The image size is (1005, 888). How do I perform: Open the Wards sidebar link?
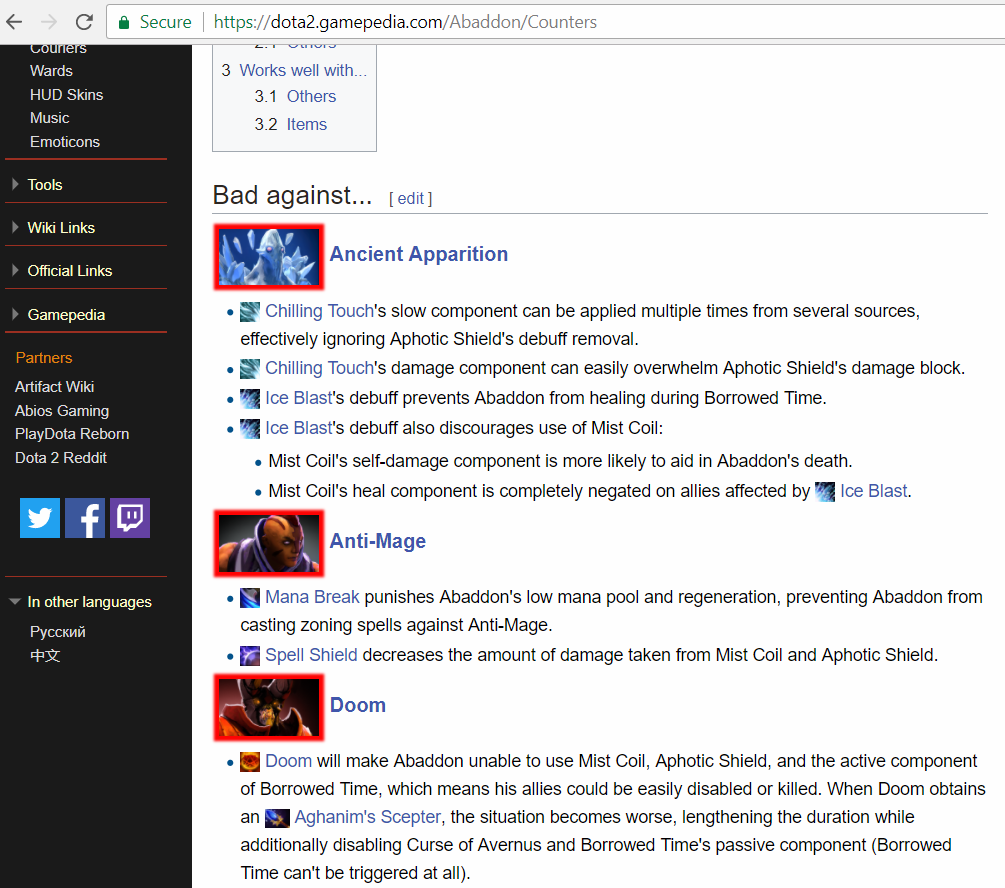tap(51, 71)
